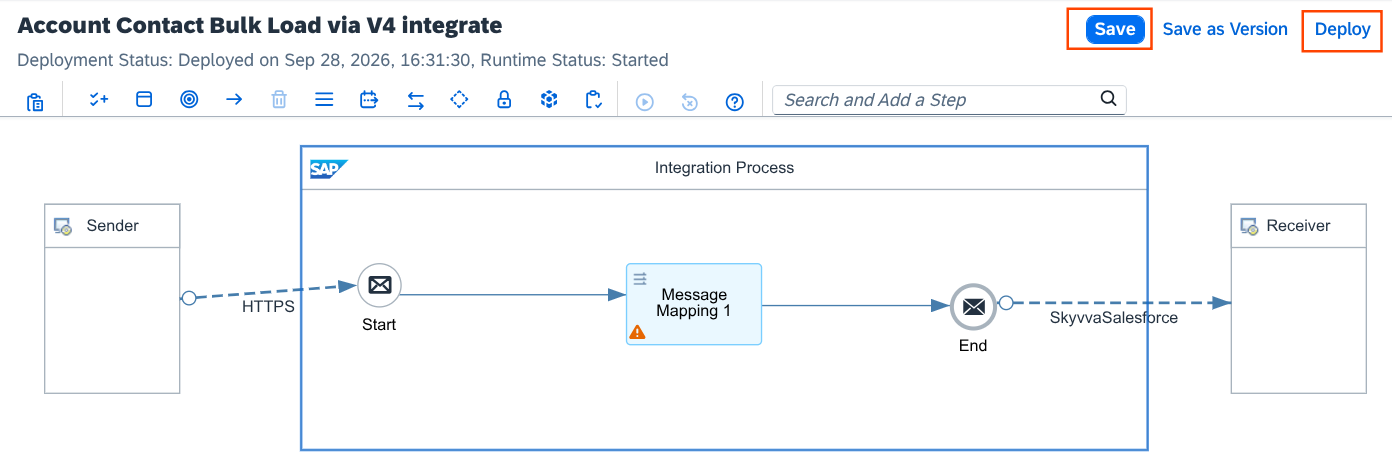Open help via question mark icon
This screenshot has height=470, width=1392.
735,101
